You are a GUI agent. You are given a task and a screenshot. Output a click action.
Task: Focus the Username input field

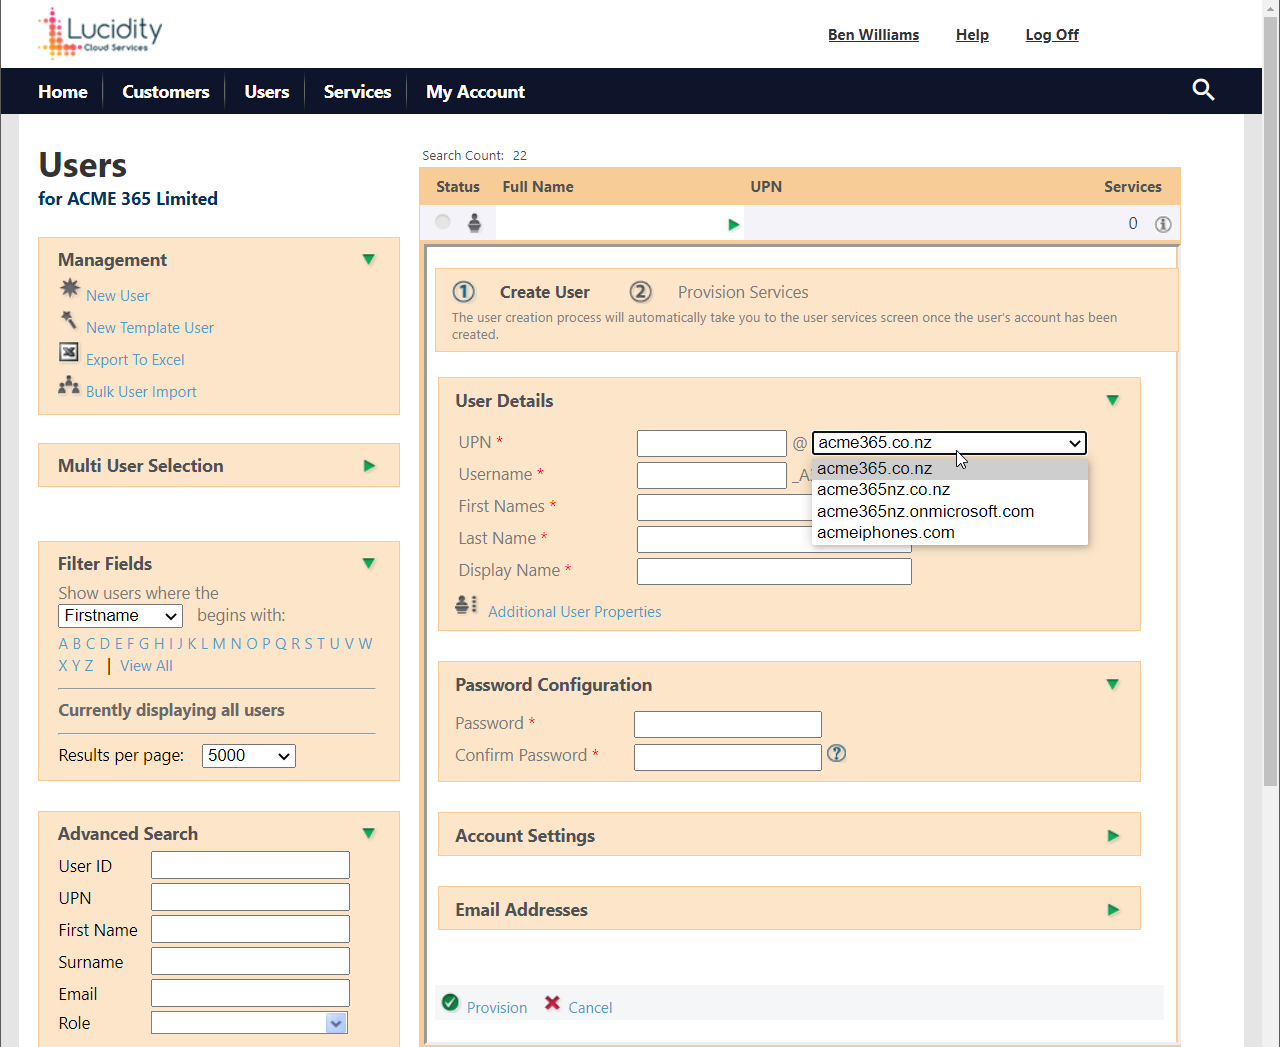712,475
